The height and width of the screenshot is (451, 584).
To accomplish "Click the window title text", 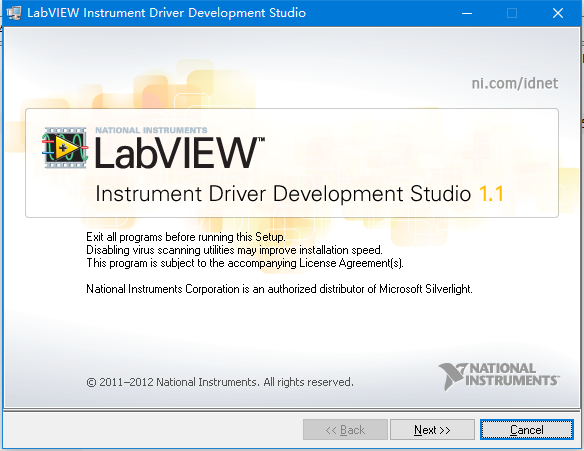I will [x=166, y=13].
